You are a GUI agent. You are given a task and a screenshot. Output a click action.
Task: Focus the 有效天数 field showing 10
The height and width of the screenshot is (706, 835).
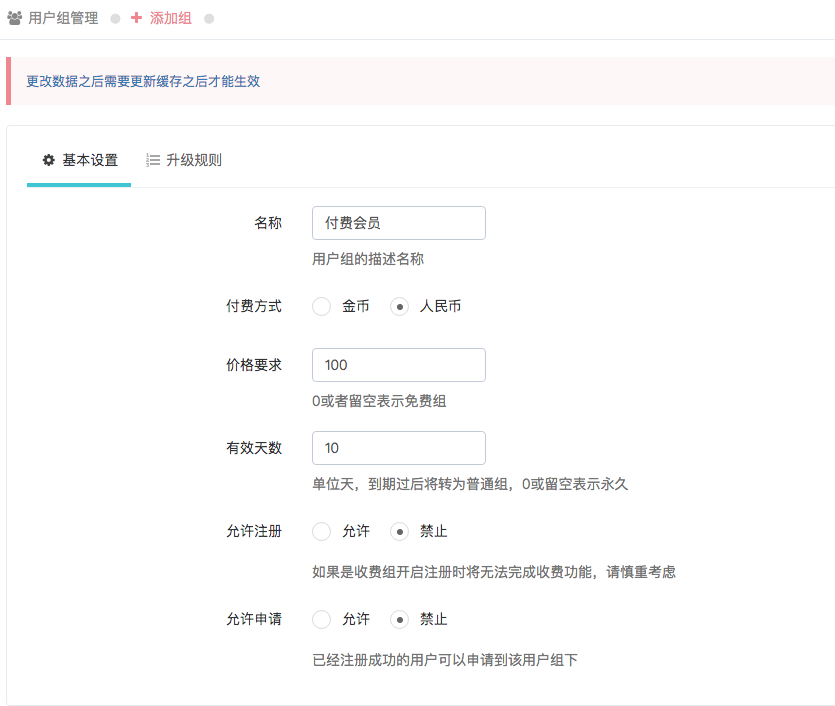399,448
